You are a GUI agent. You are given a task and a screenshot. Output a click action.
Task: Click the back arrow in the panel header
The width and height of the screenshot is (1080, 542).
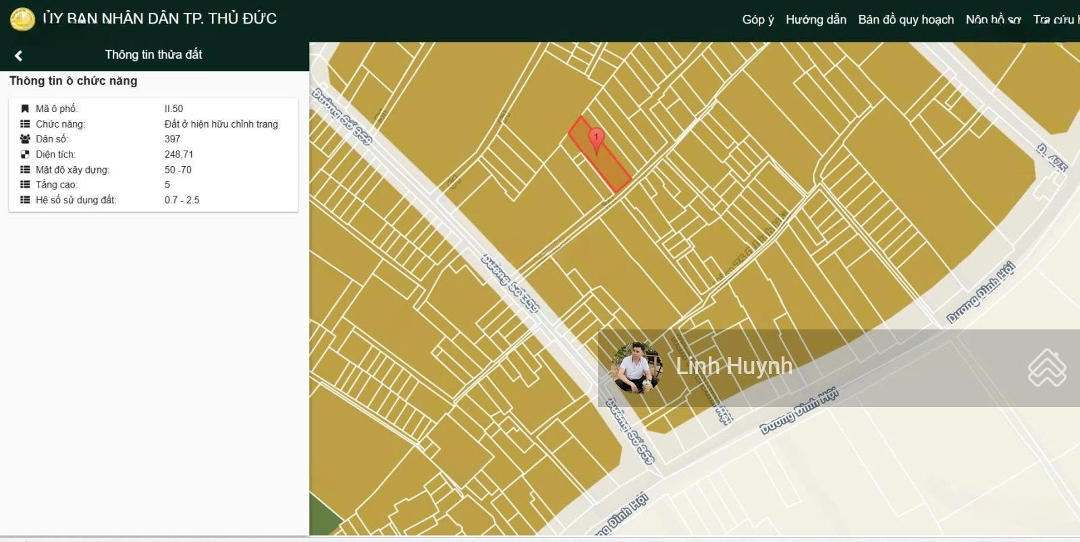click(x=18, y=56)
